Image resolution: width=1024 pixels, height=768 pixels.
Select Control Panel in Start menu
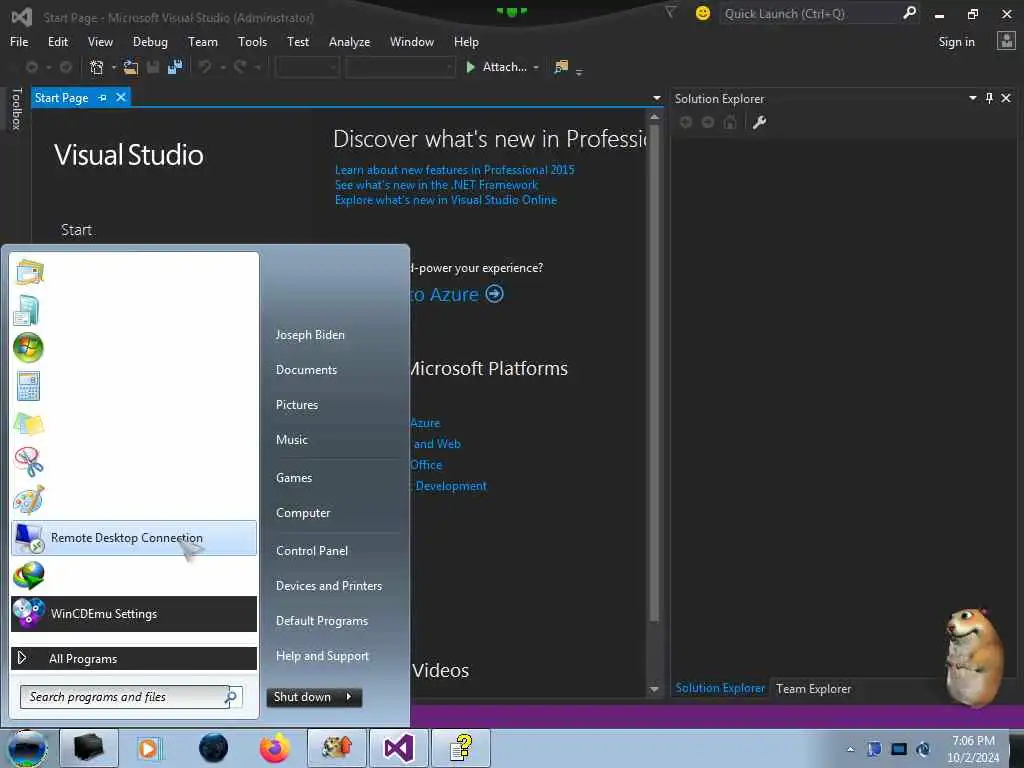pos(312,551)
